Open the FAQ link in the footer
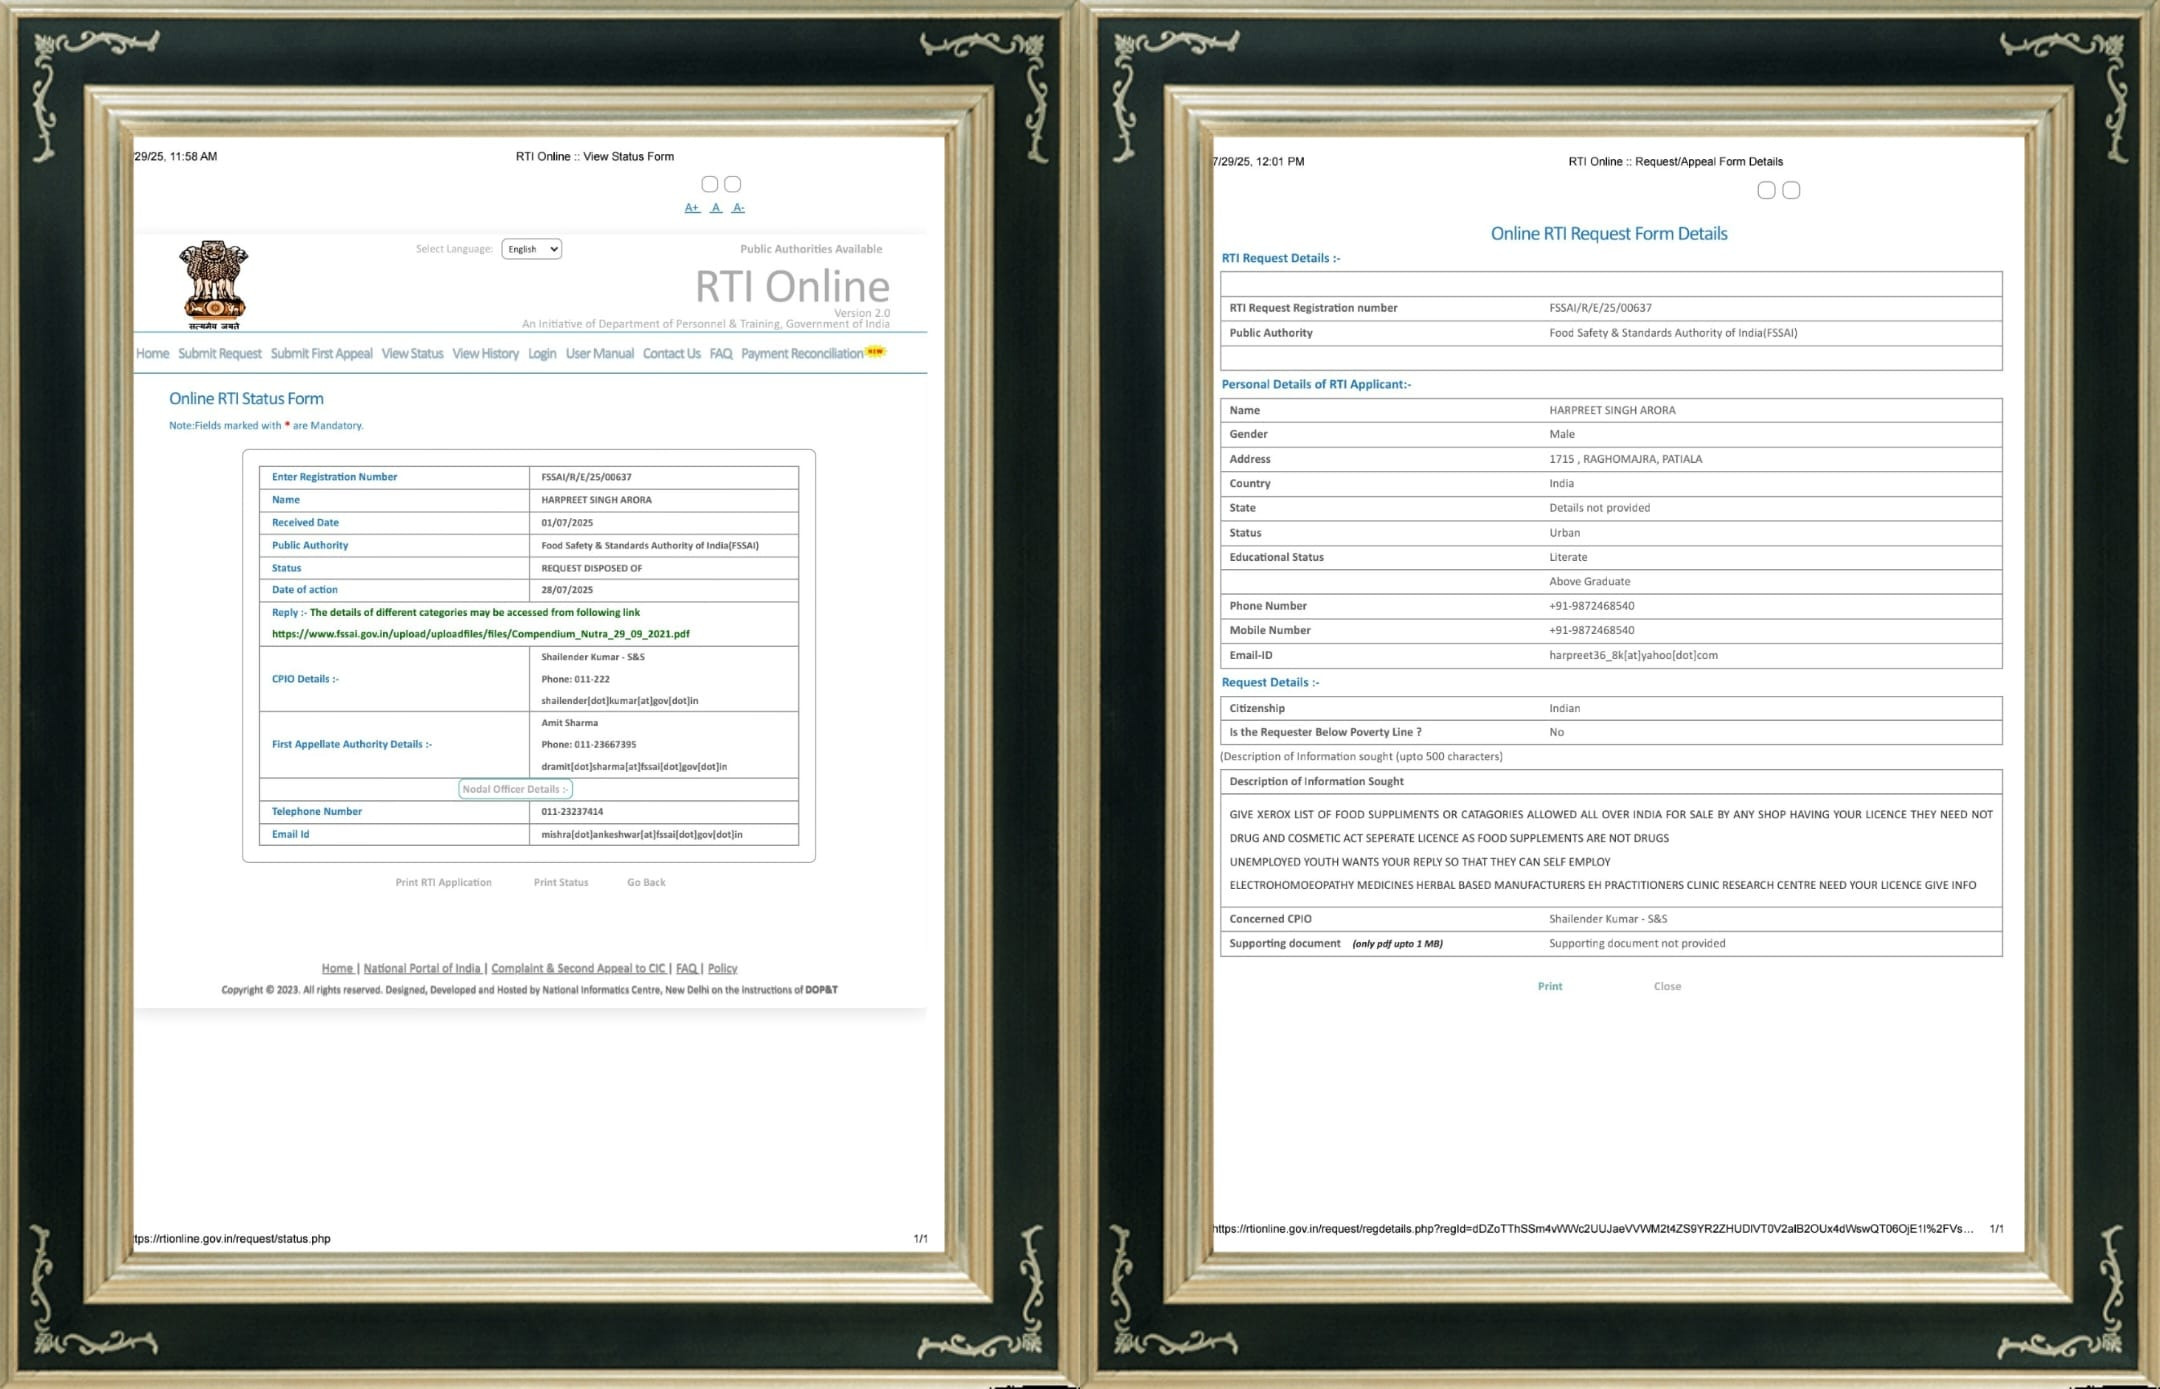 pos(686,968)
